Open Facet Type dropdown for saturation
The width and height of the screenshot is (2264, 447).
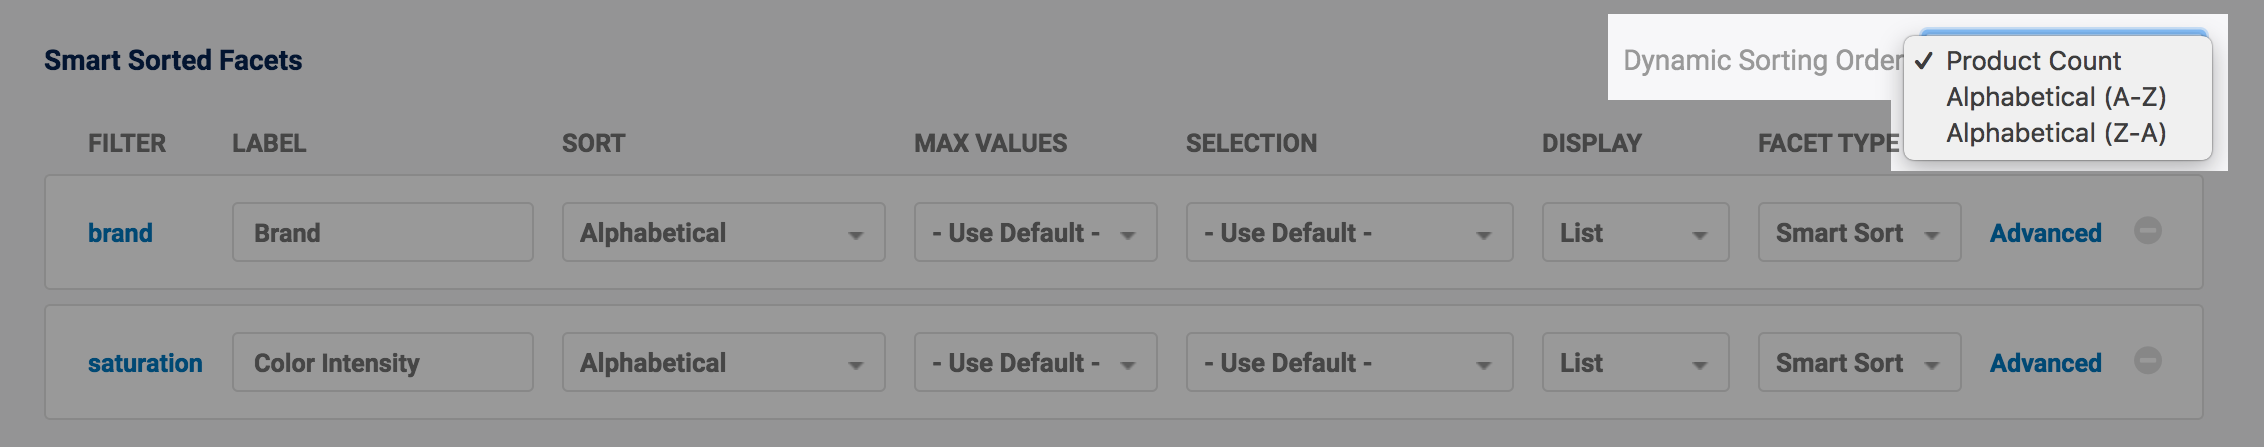(x=1858, y=363)
